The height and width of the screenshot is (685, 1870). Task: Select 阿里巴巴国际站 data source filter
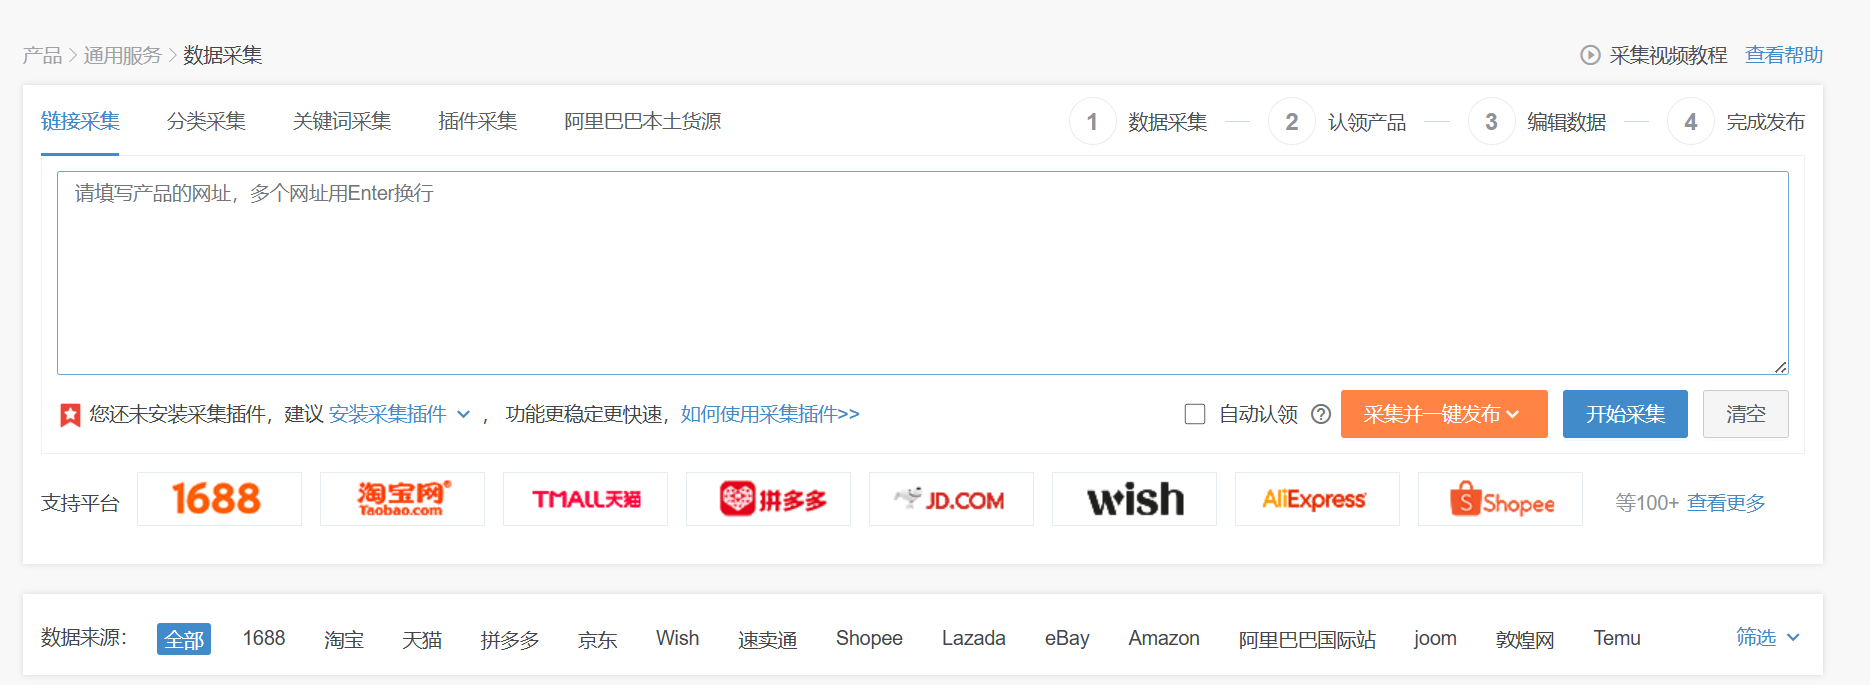pos(1307,639)
